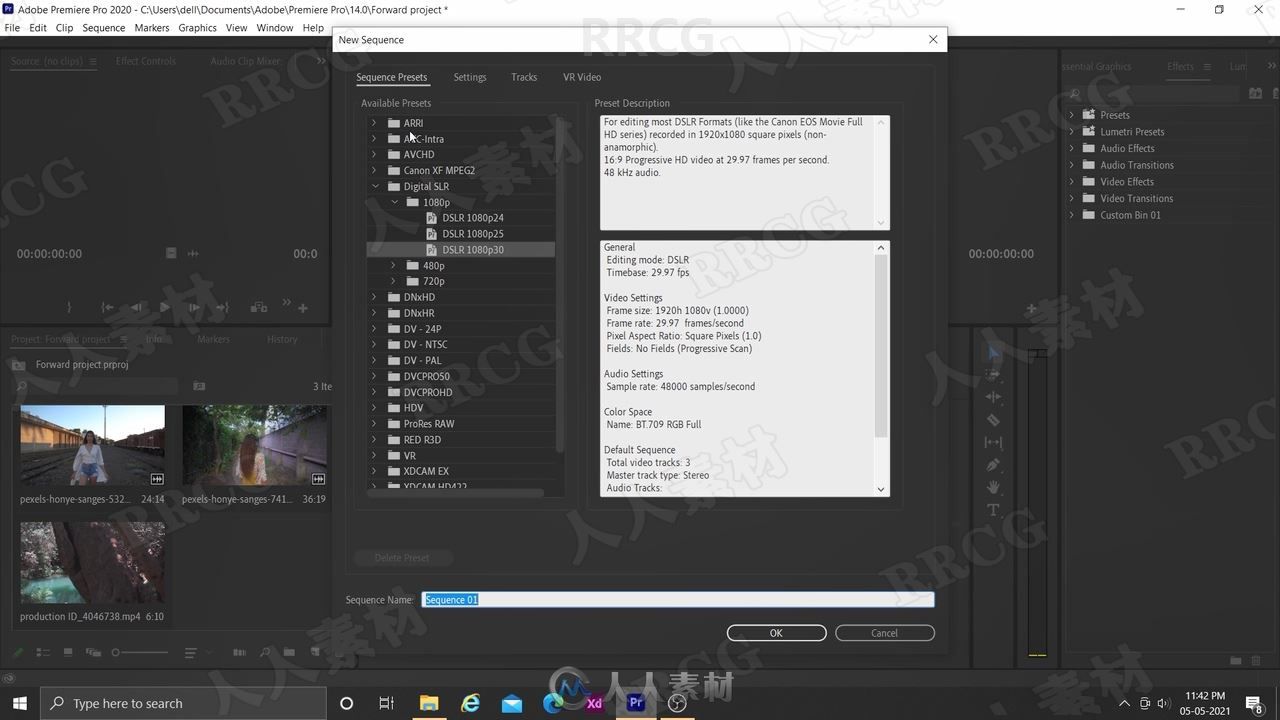Expand the DNxHD preset folder
Viewport: 1280px width, 720px height.
click(375, 297)
